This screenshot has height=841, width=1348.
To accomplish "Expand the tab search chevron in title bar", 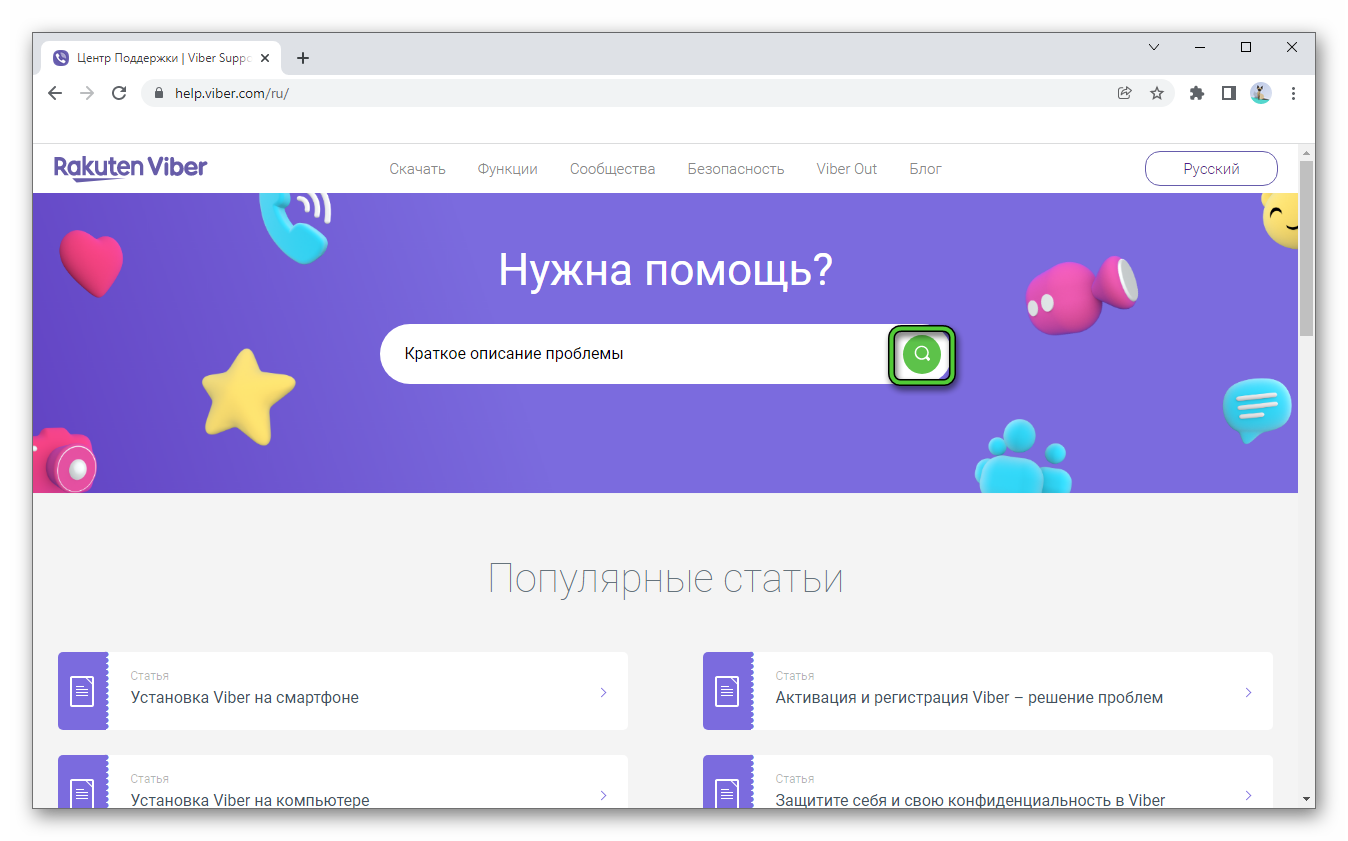I will click(1154, 47).
